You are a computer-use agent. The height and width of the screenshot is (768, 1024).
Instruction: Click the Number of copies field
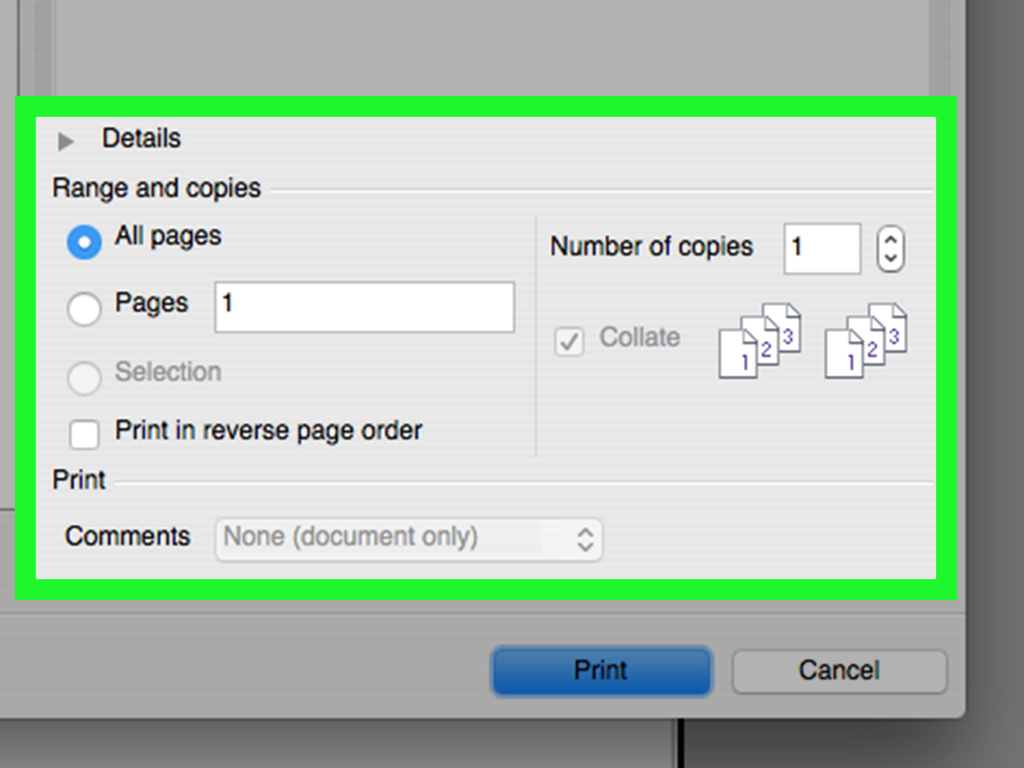(821, 247)
